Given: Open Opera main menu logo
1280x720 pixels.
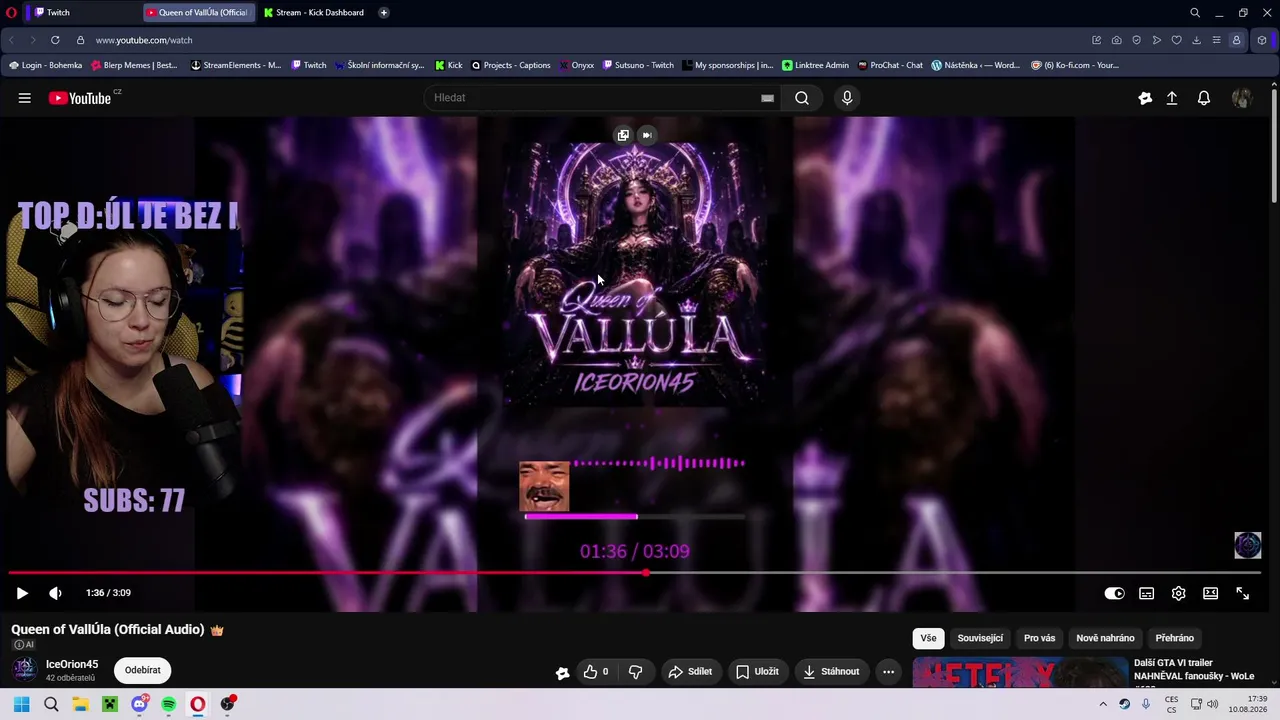Looking at the screenshot, I should pos(12,13).
